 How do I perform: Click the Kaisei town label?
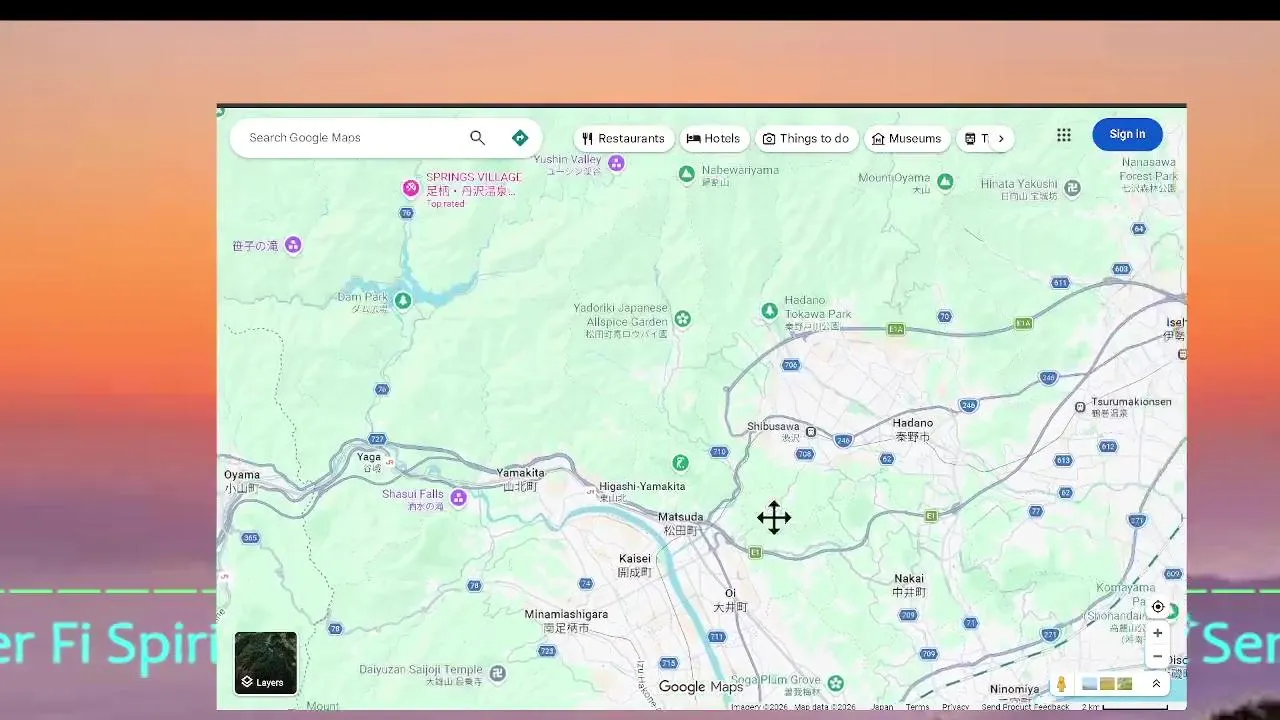click(634, 565)
